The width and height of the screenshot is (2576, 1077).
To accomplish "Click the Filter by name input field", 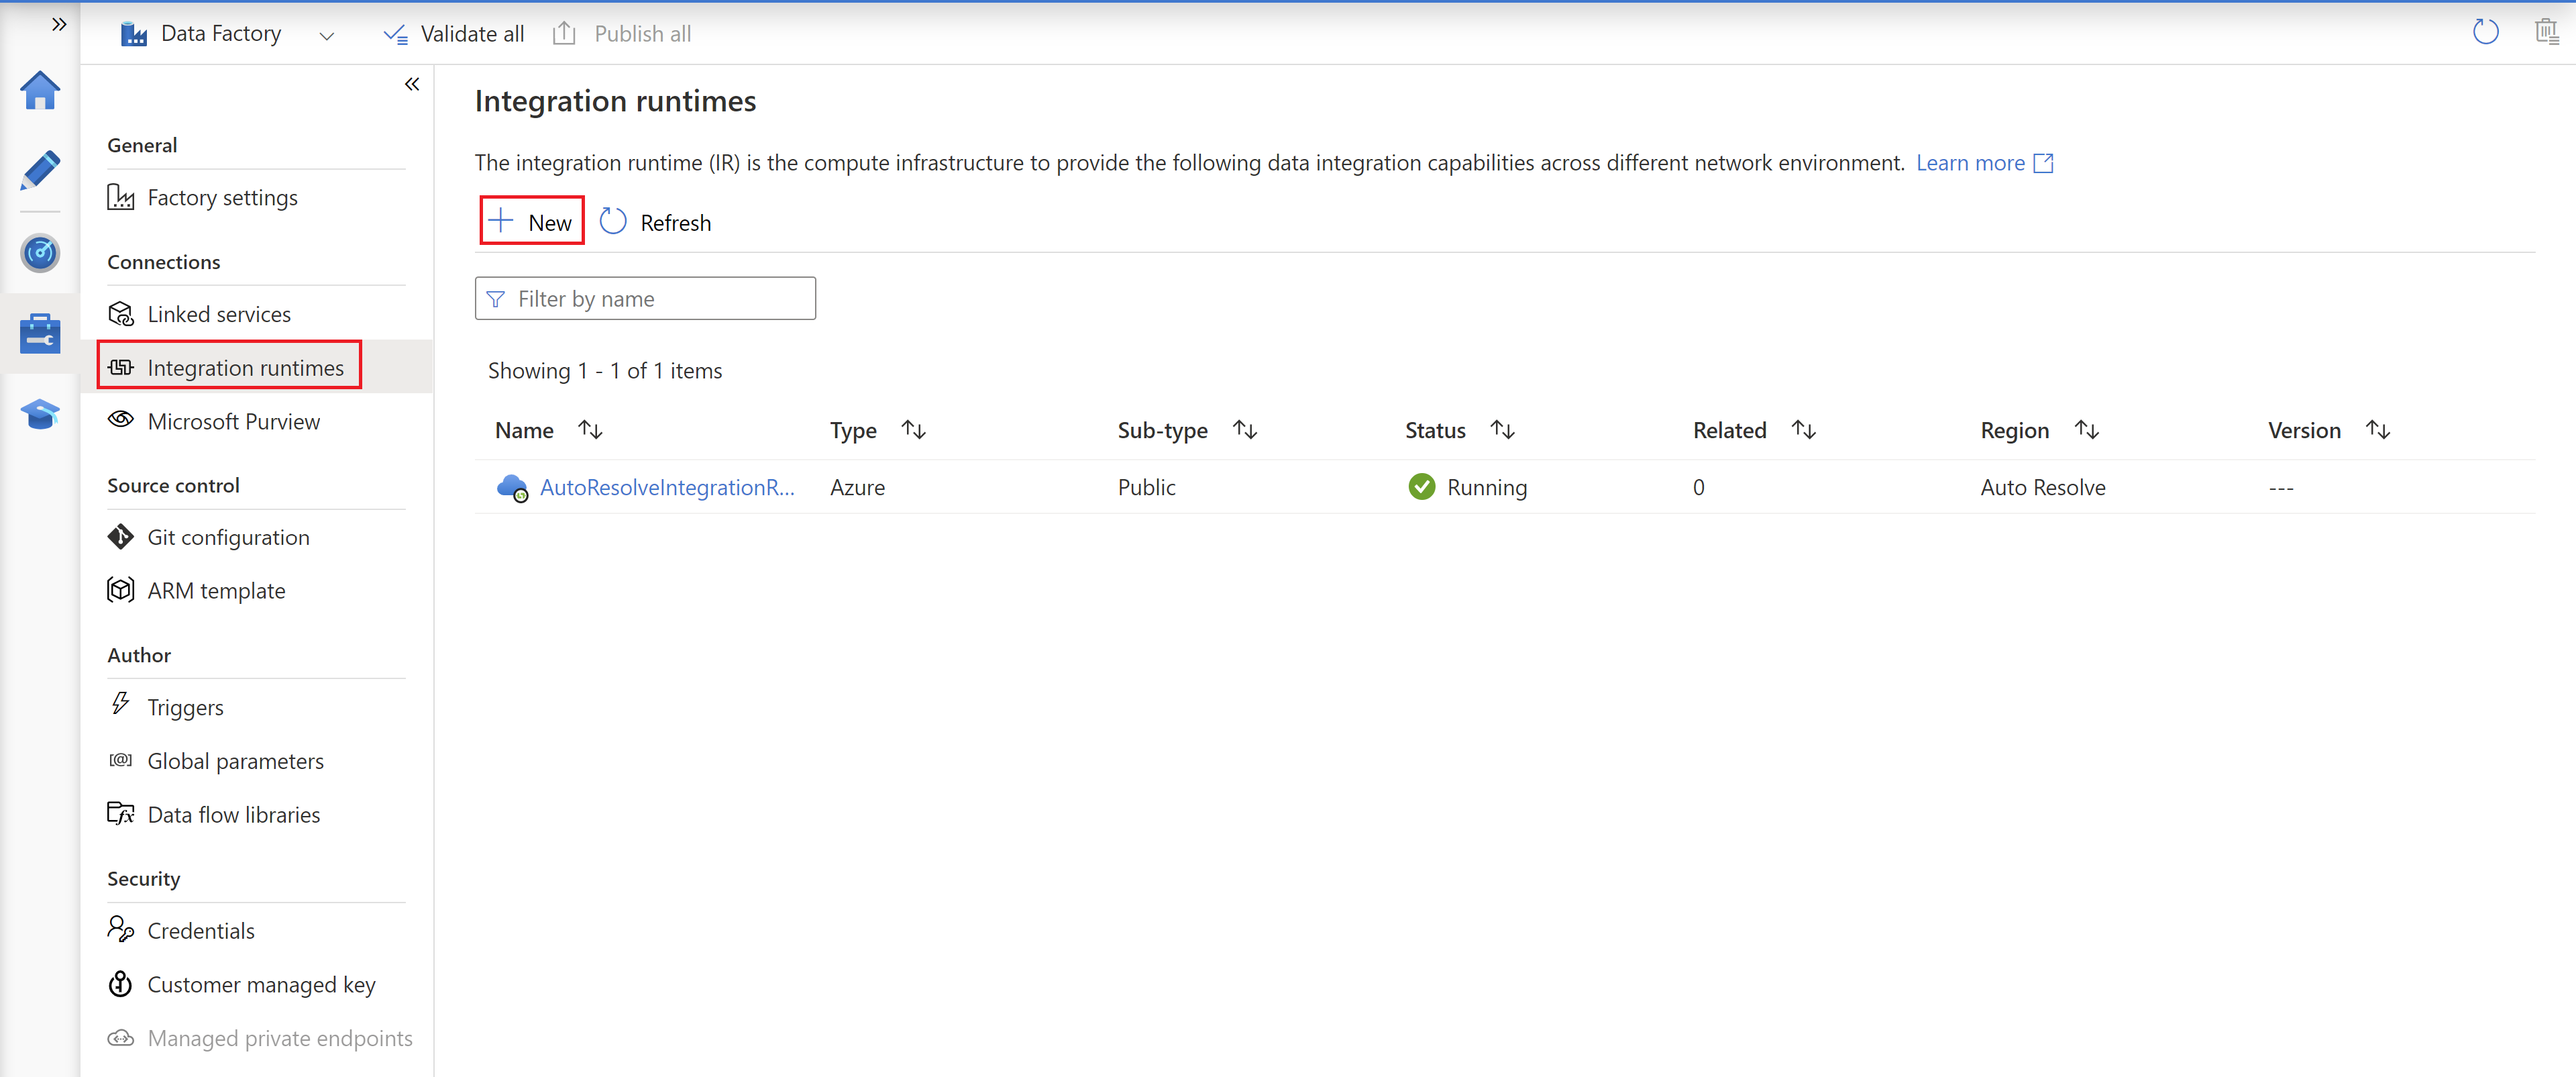I will 645,298.
